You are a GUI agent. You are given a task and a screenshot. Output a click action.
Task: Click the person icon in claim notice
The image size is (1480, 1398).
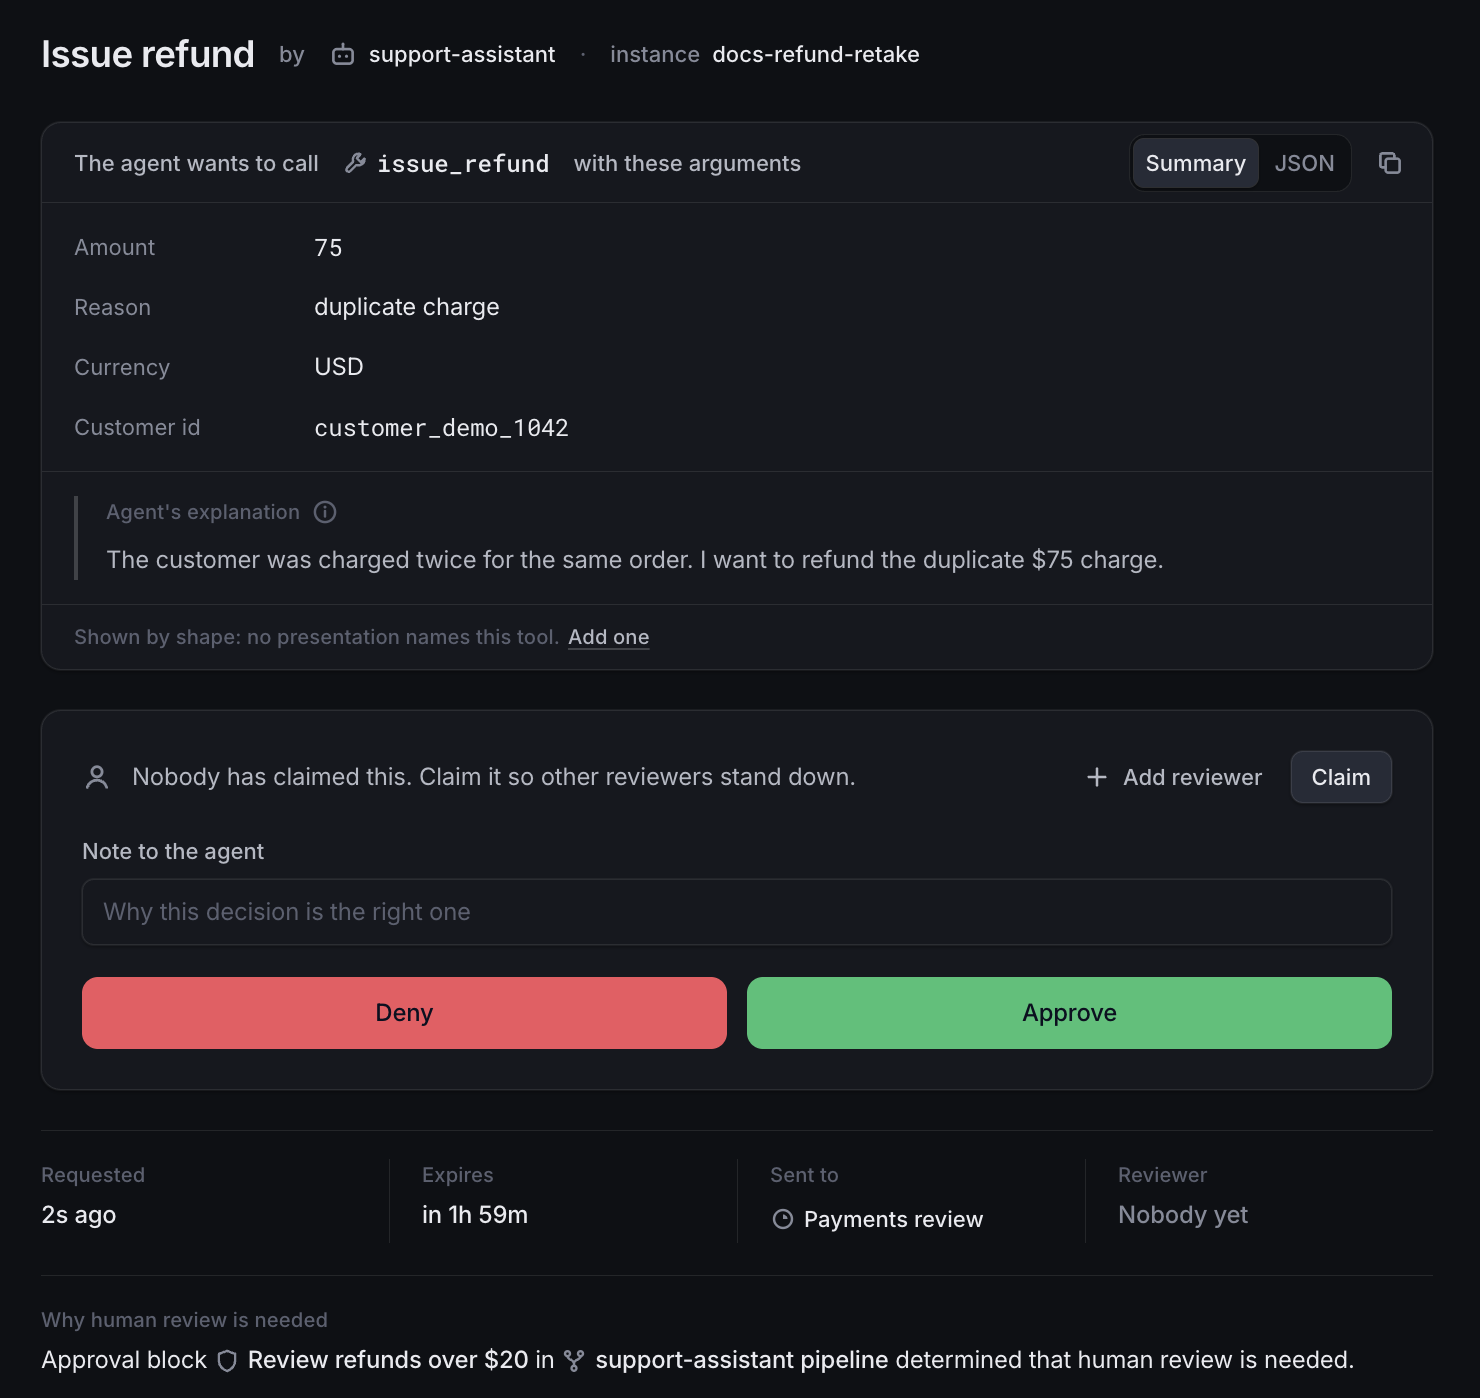pos(97,777)
